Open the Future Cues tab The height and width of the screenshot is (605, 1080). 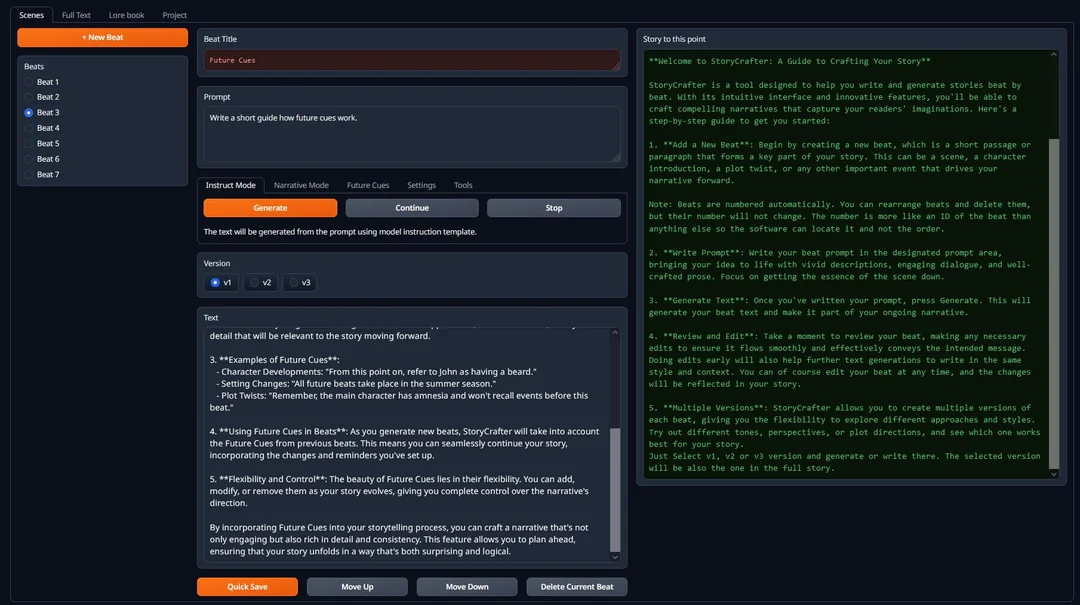coord(368,185)
